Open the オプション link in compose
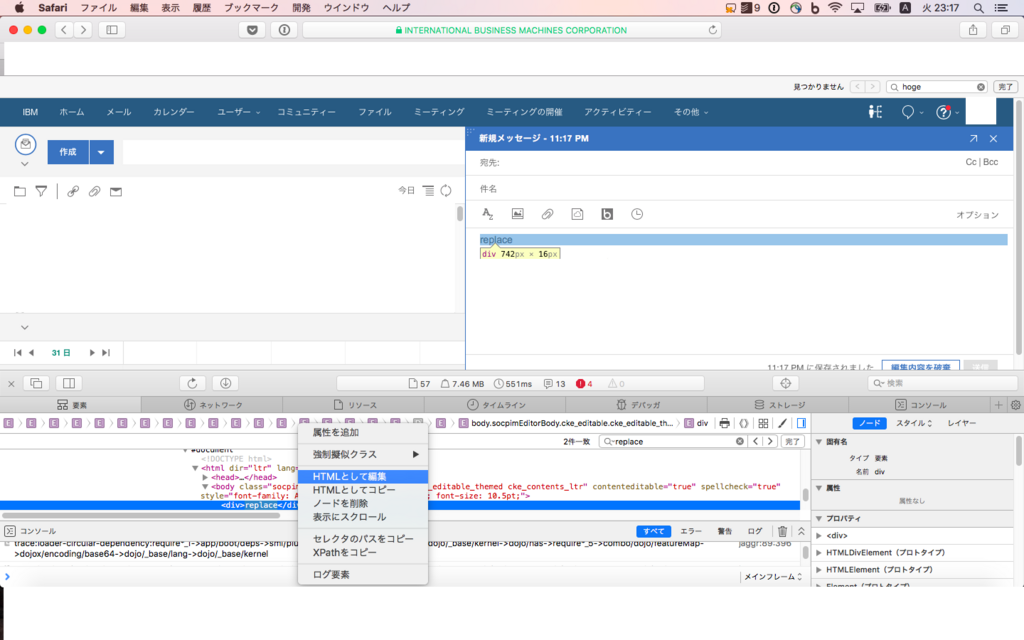1024x640 pixels. (x=978, y=215)
